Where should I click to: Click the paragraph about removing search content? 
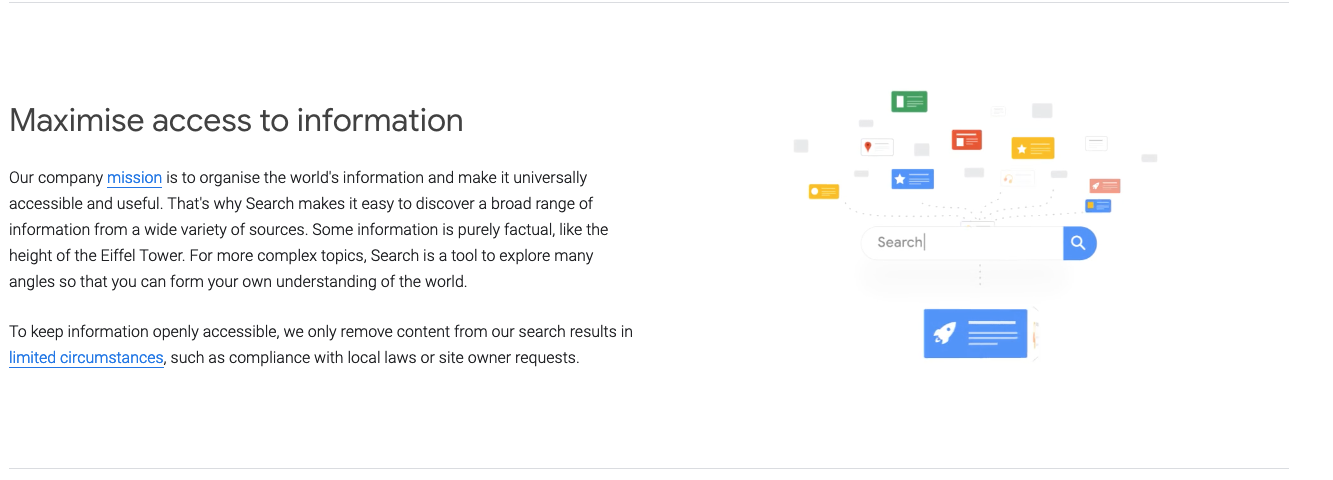321,345
